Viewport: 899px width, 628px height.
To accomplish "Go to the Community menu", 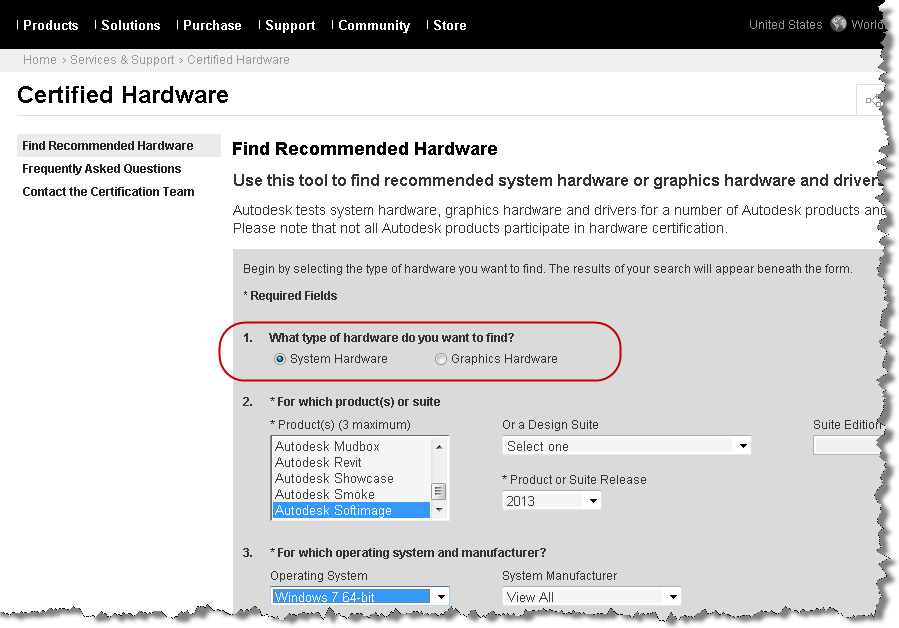I will coord(374,25).
